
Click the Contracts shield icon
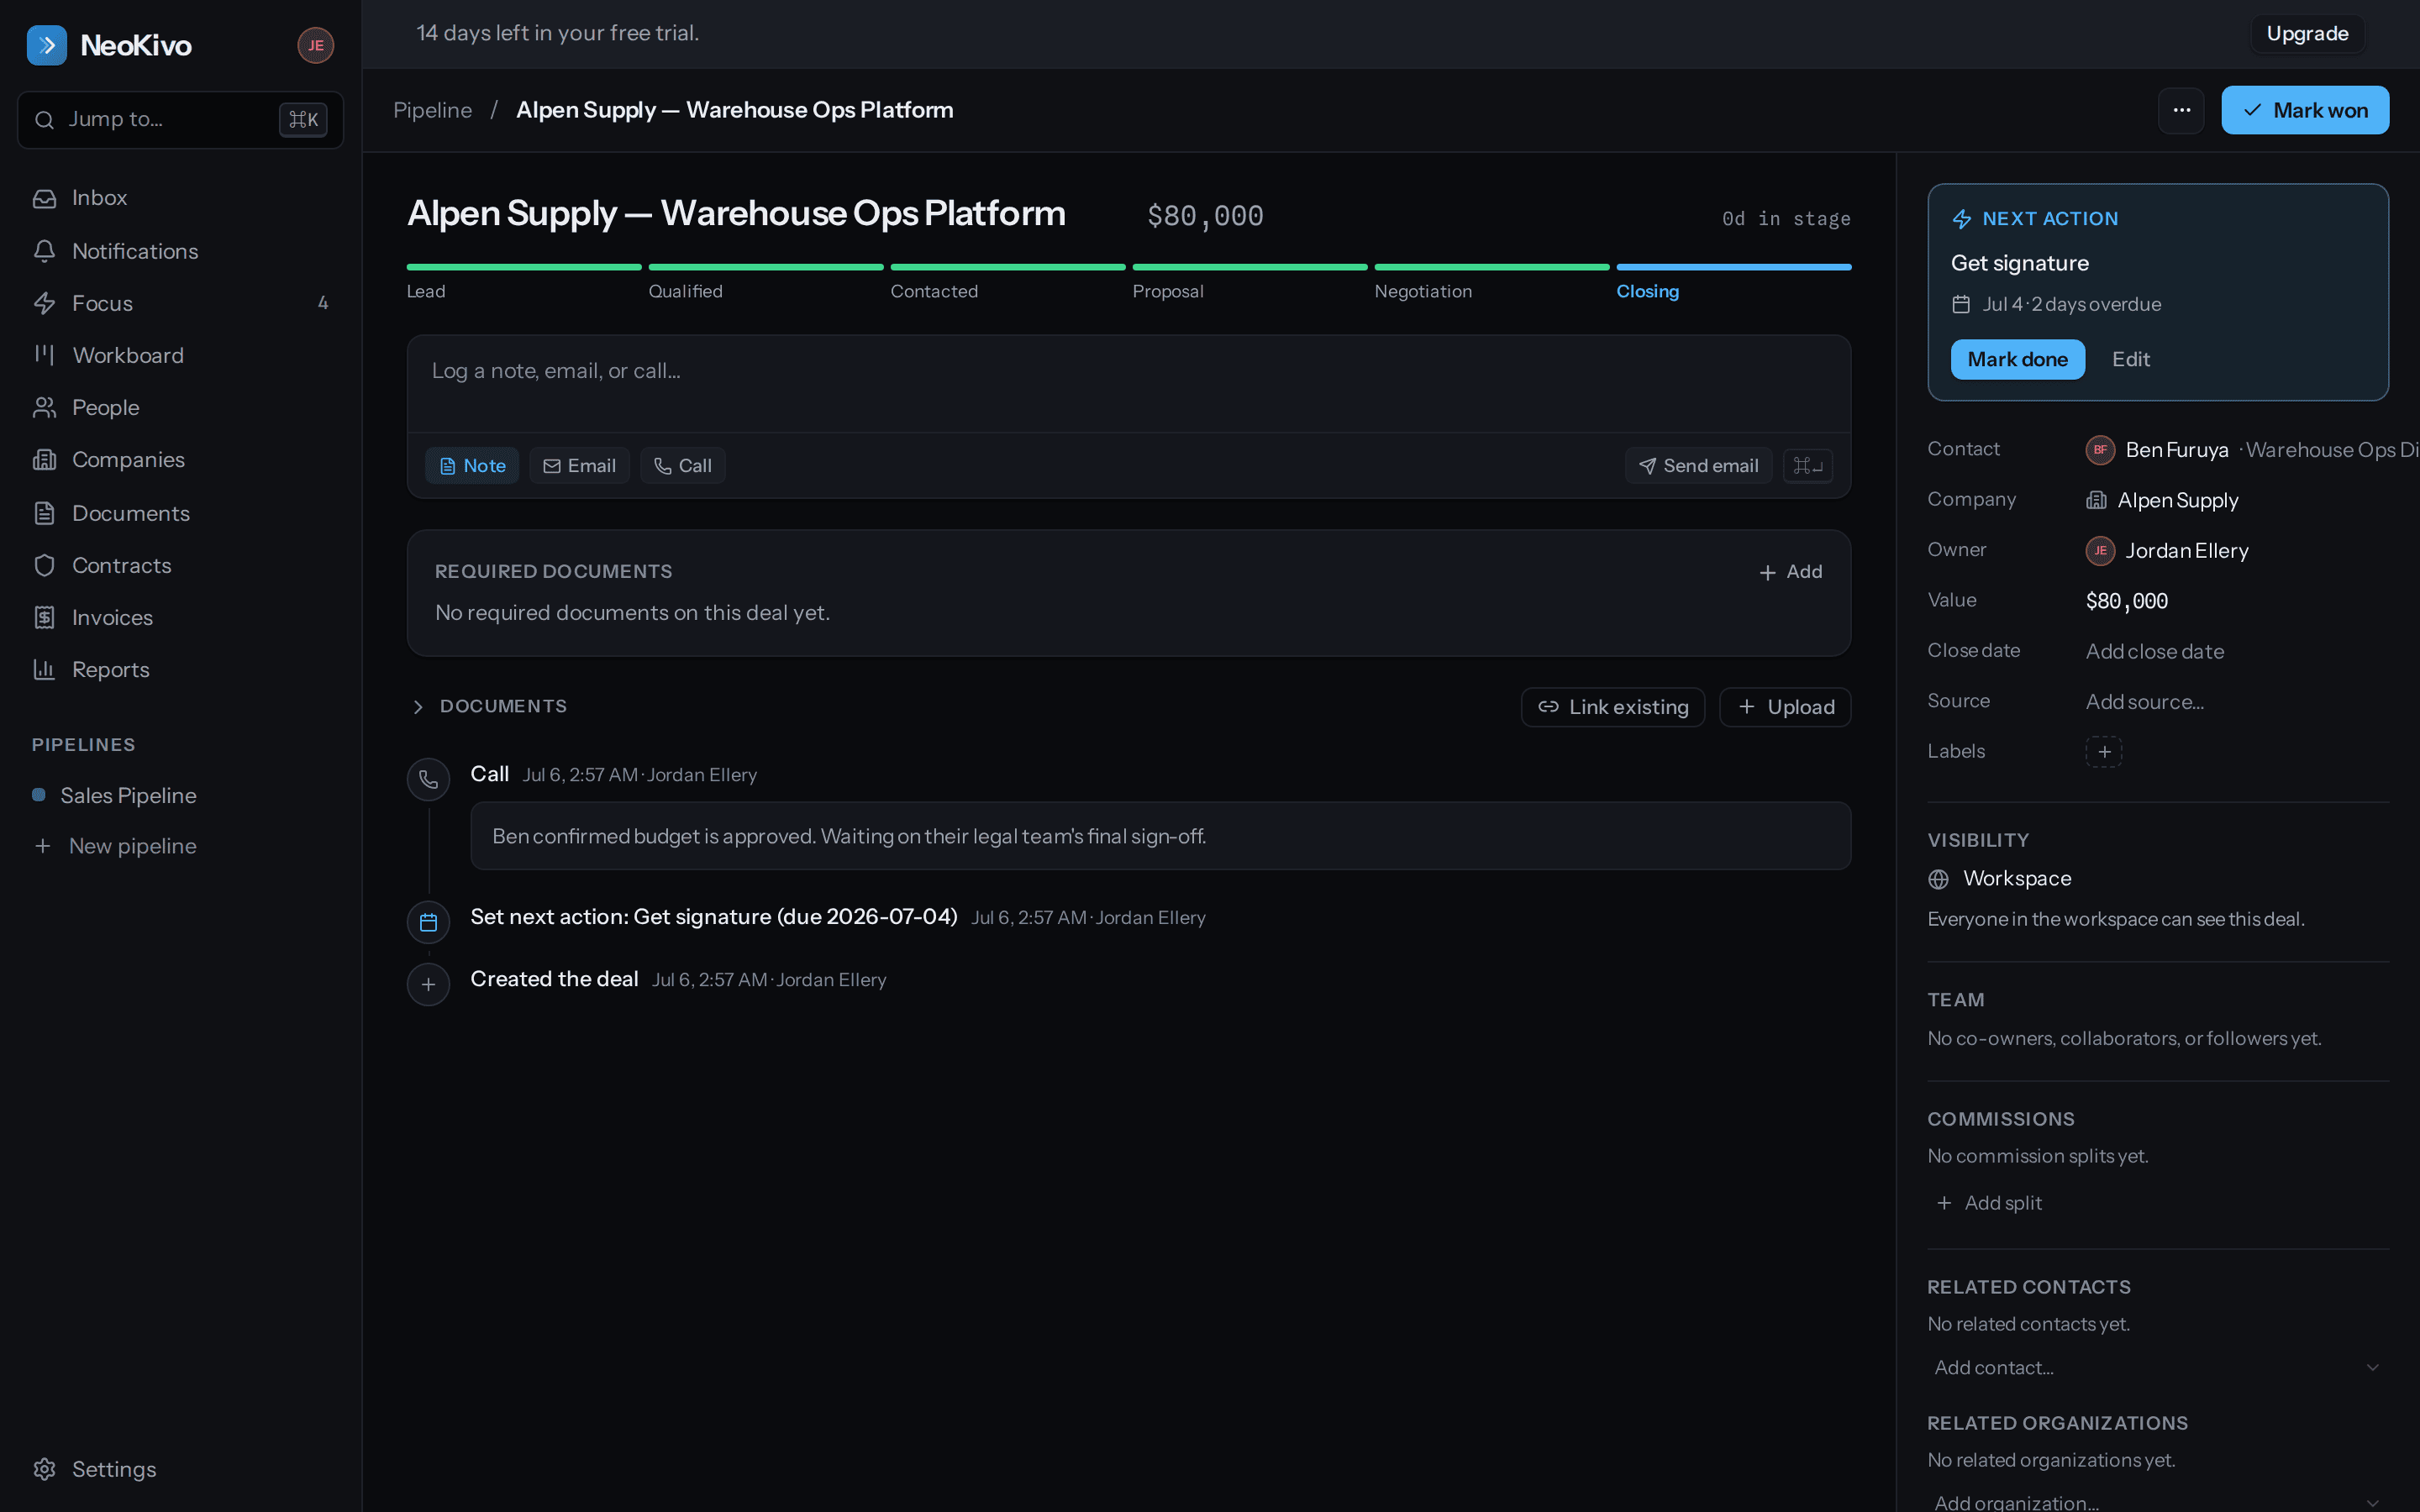(x=44, y=565)
